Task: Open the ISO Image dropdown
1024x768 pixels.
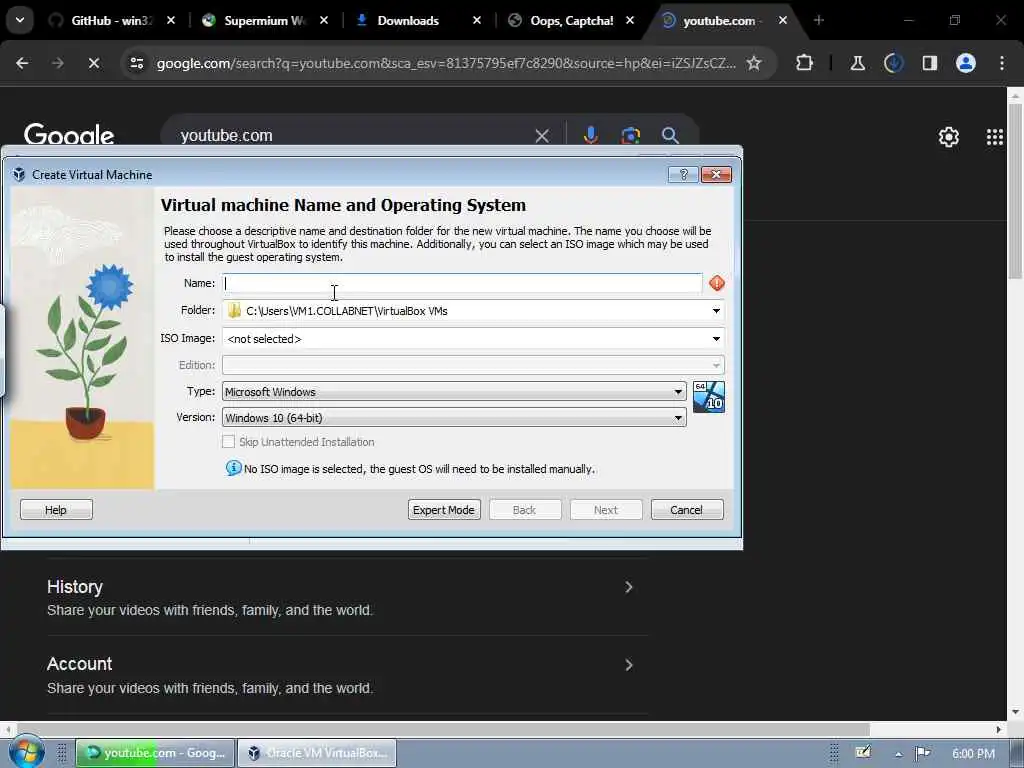Action: pyautogui.click(x=716, y=338)
